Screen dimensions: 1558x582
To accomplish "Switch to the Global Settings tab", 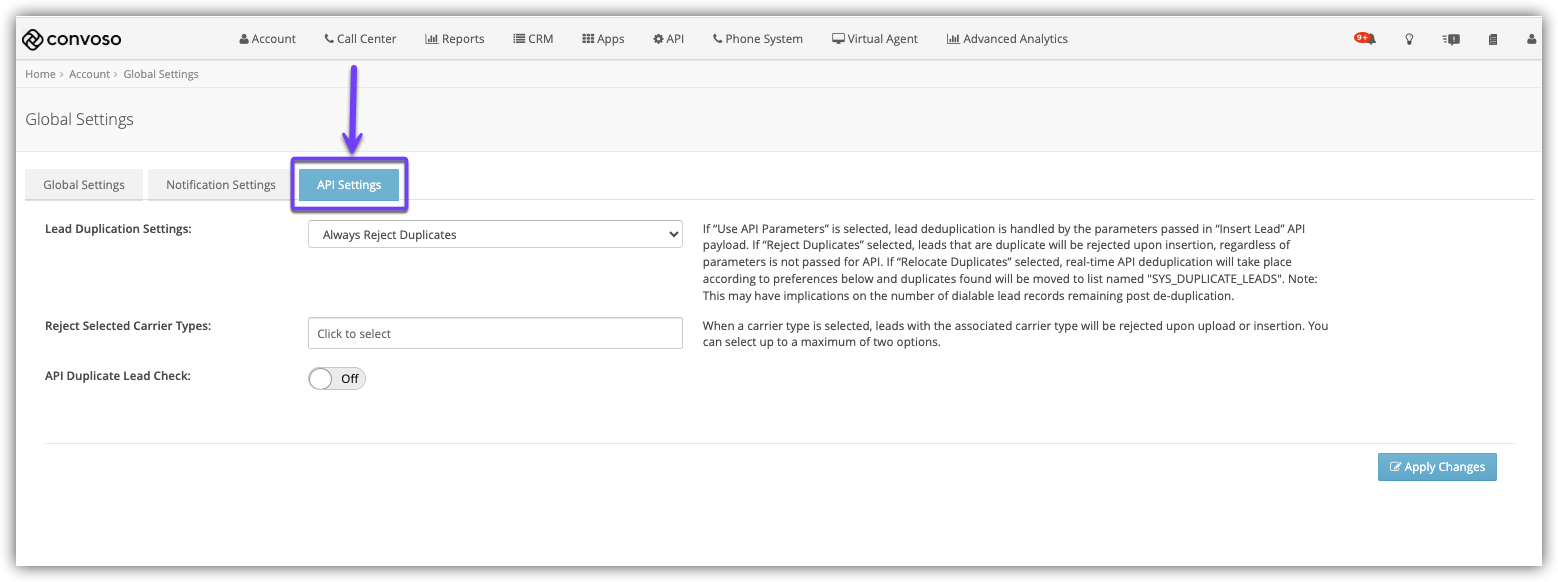I will coord(84,185).
